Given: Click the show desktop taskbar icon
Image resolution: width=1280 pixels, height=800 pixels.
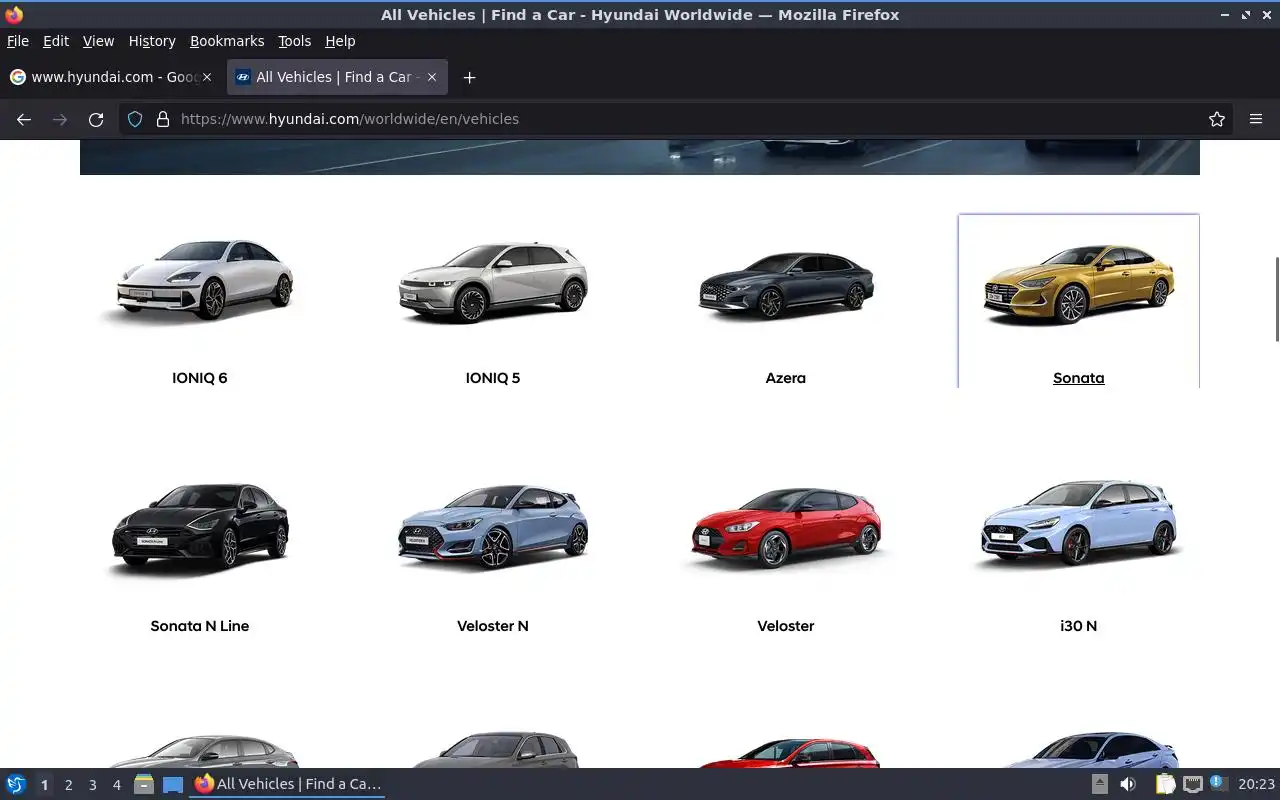Looking at the screenshot, I should point(173,785).
